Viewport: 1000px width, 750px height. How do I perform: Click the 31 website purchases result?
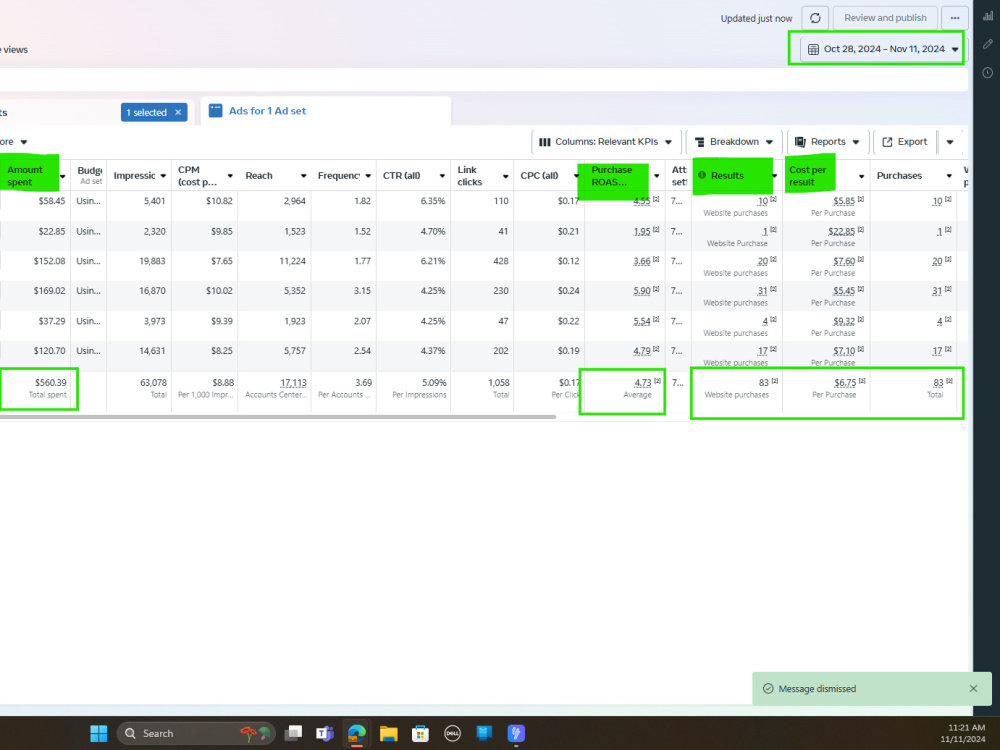coord(763,291)
